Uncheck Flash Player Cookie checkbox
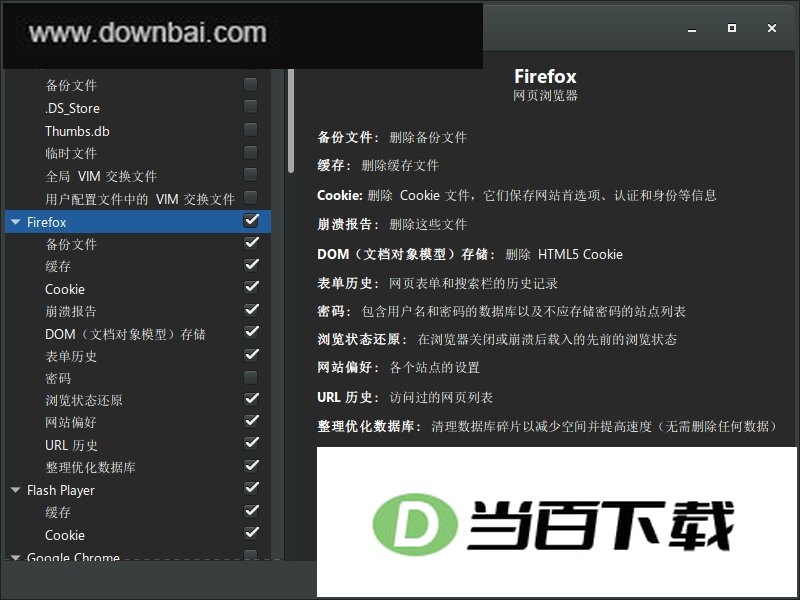 (251, 533)
